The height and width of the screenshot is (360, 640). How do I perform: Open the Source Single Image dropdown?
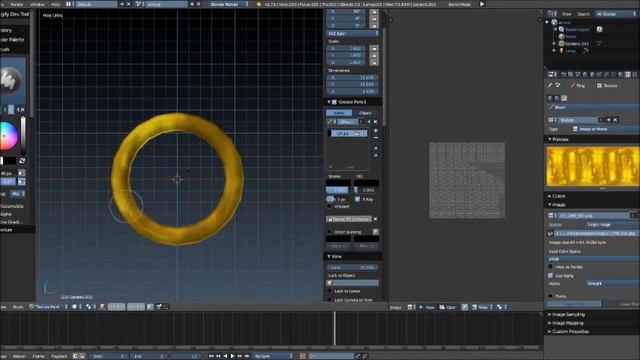coord(612,224)
